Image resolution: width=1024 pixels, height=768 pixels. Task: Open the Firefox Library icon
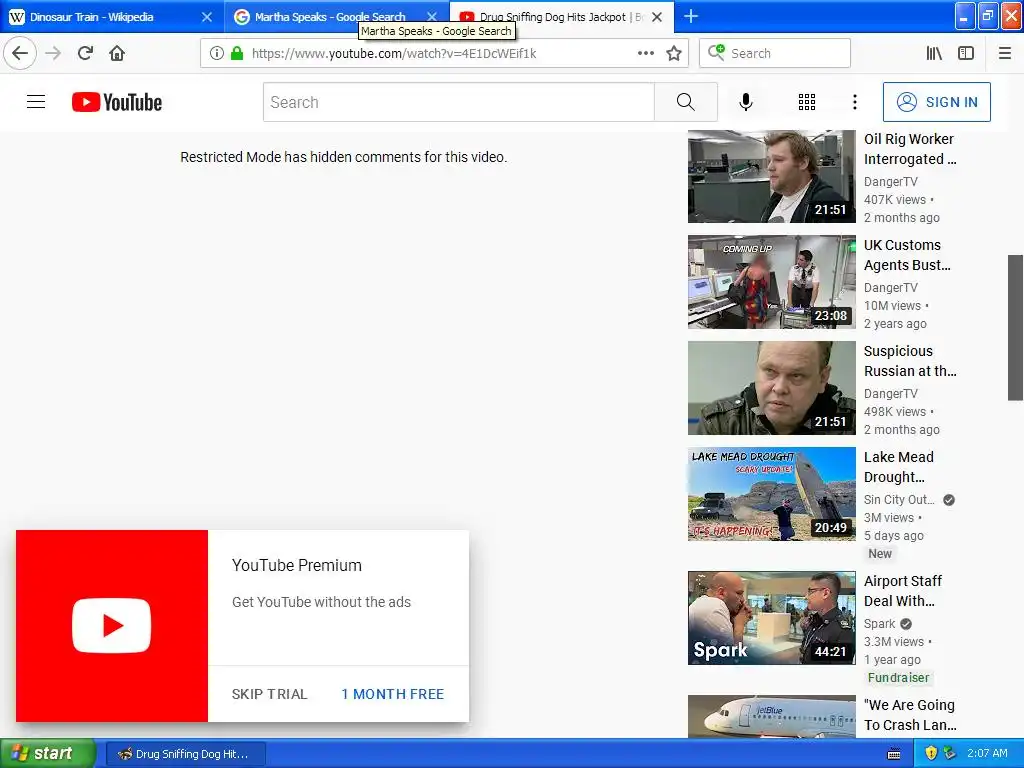[934, 54]
